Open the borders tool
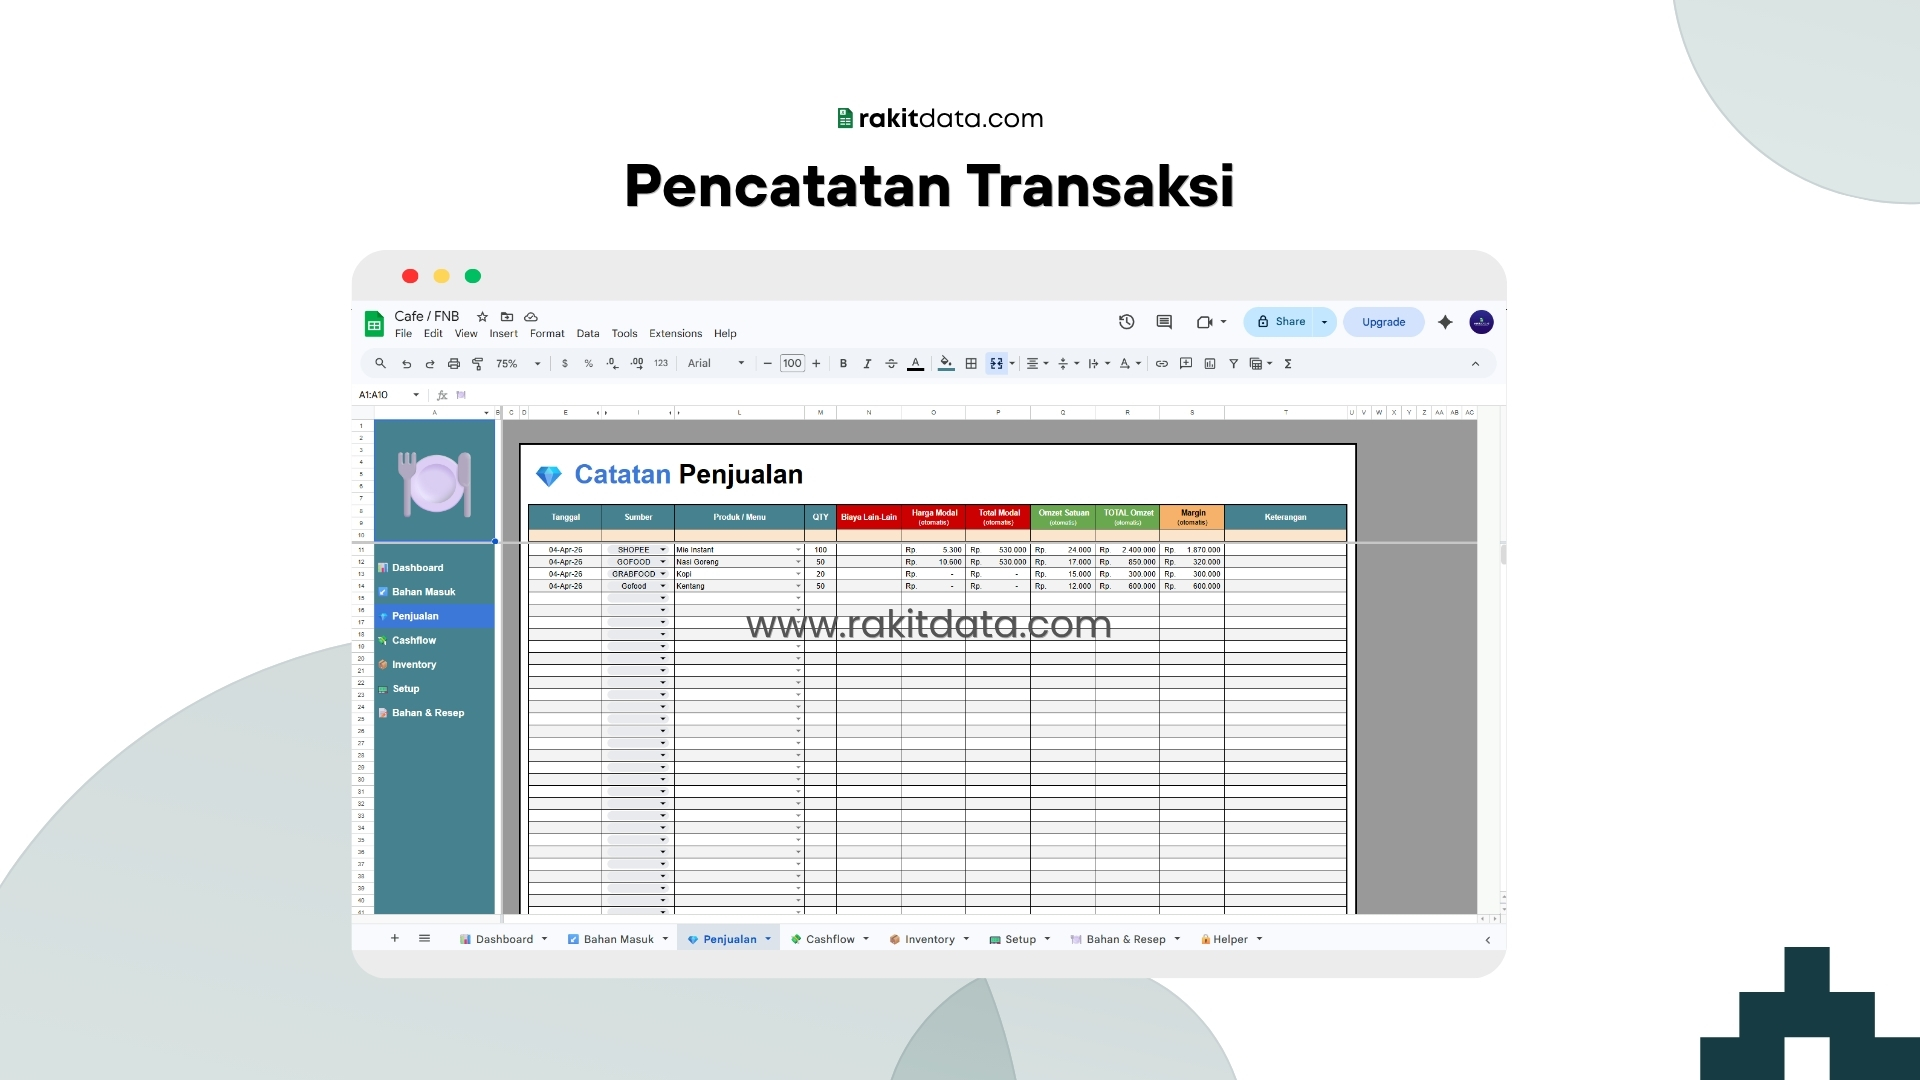 (x=971, y=364)
